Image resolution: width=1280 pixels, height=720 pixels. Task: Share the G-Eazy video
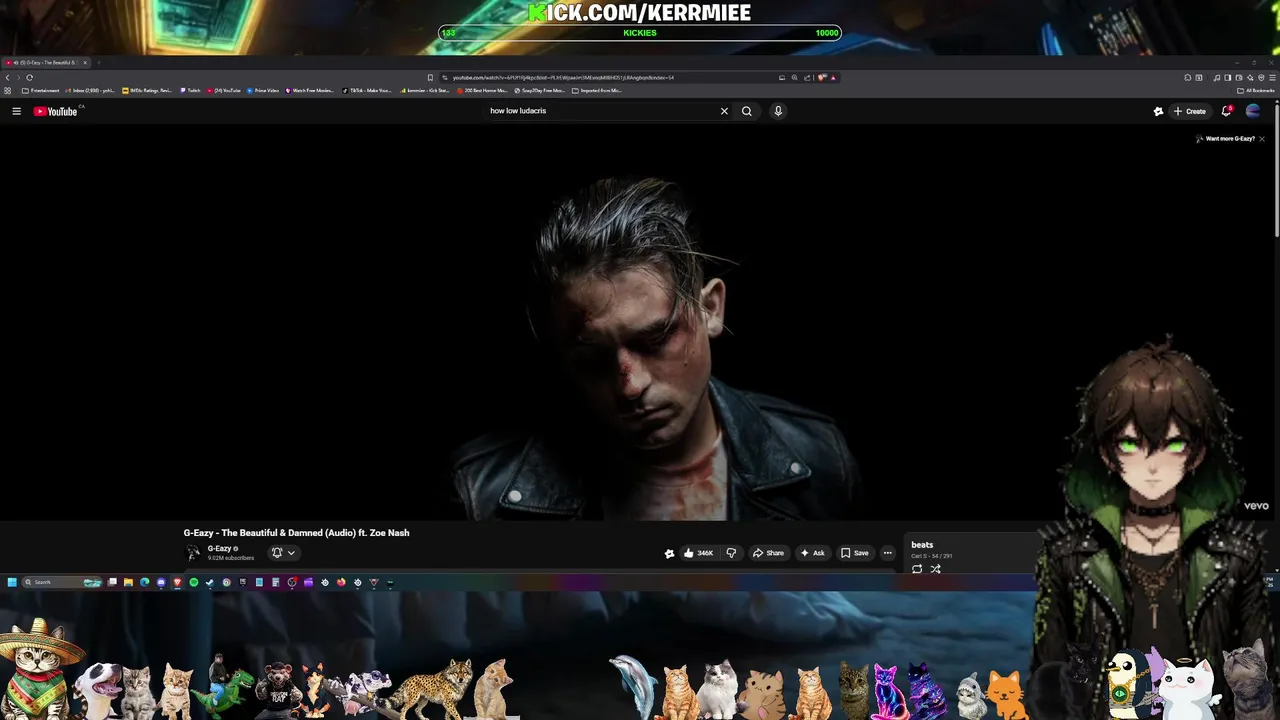click(x=768, y=553)
